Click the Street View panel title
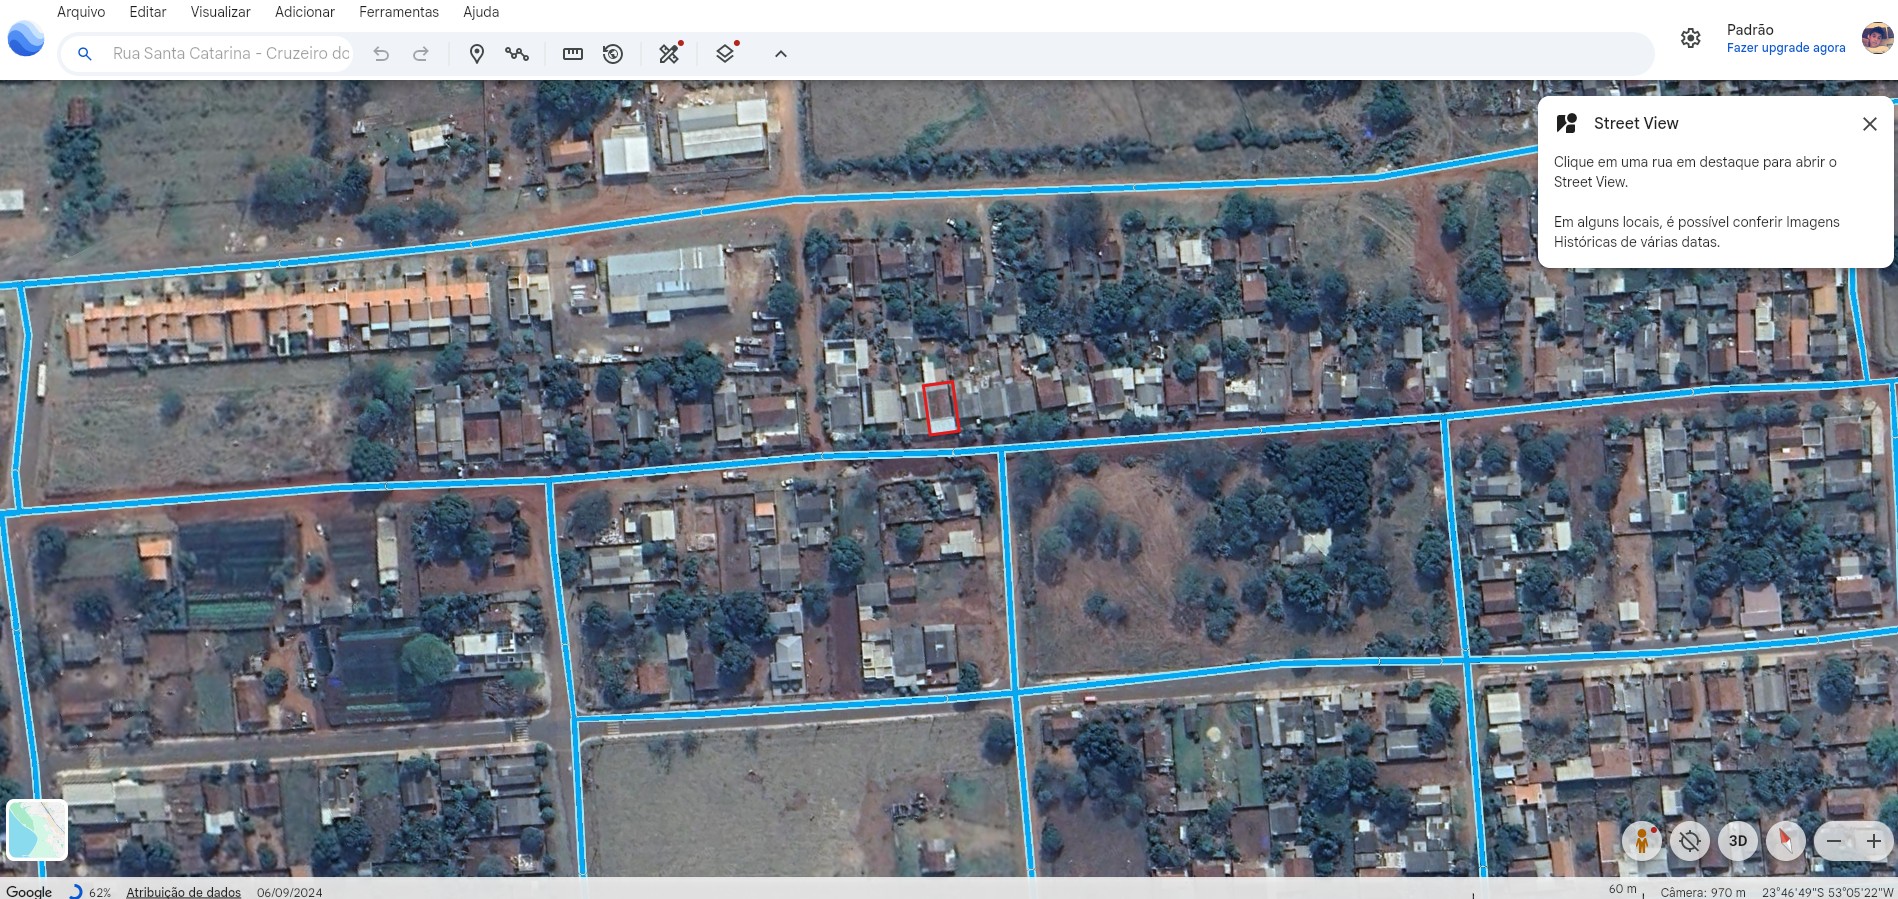 (x=1636, y=123)
